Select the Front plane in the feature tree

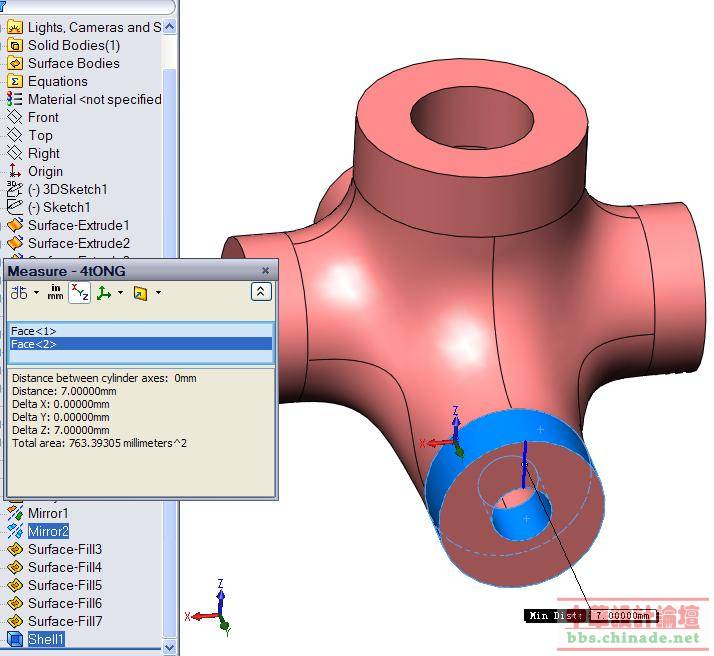[43, 117]
